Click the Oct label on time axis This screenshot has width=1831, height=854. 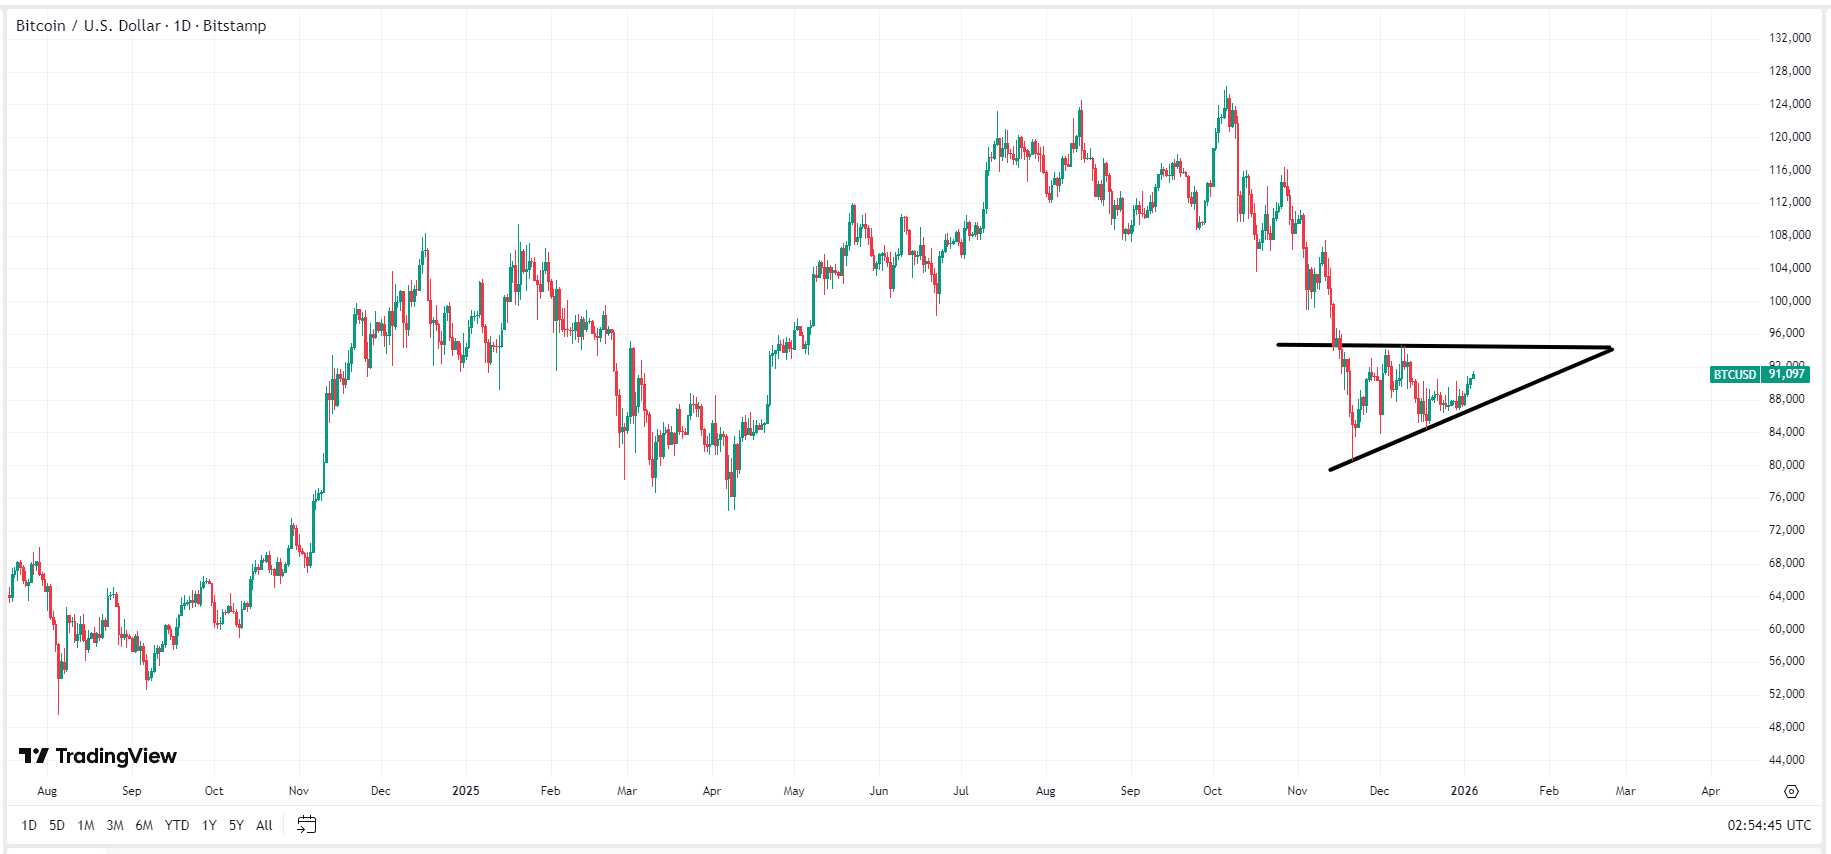point(213,790)
